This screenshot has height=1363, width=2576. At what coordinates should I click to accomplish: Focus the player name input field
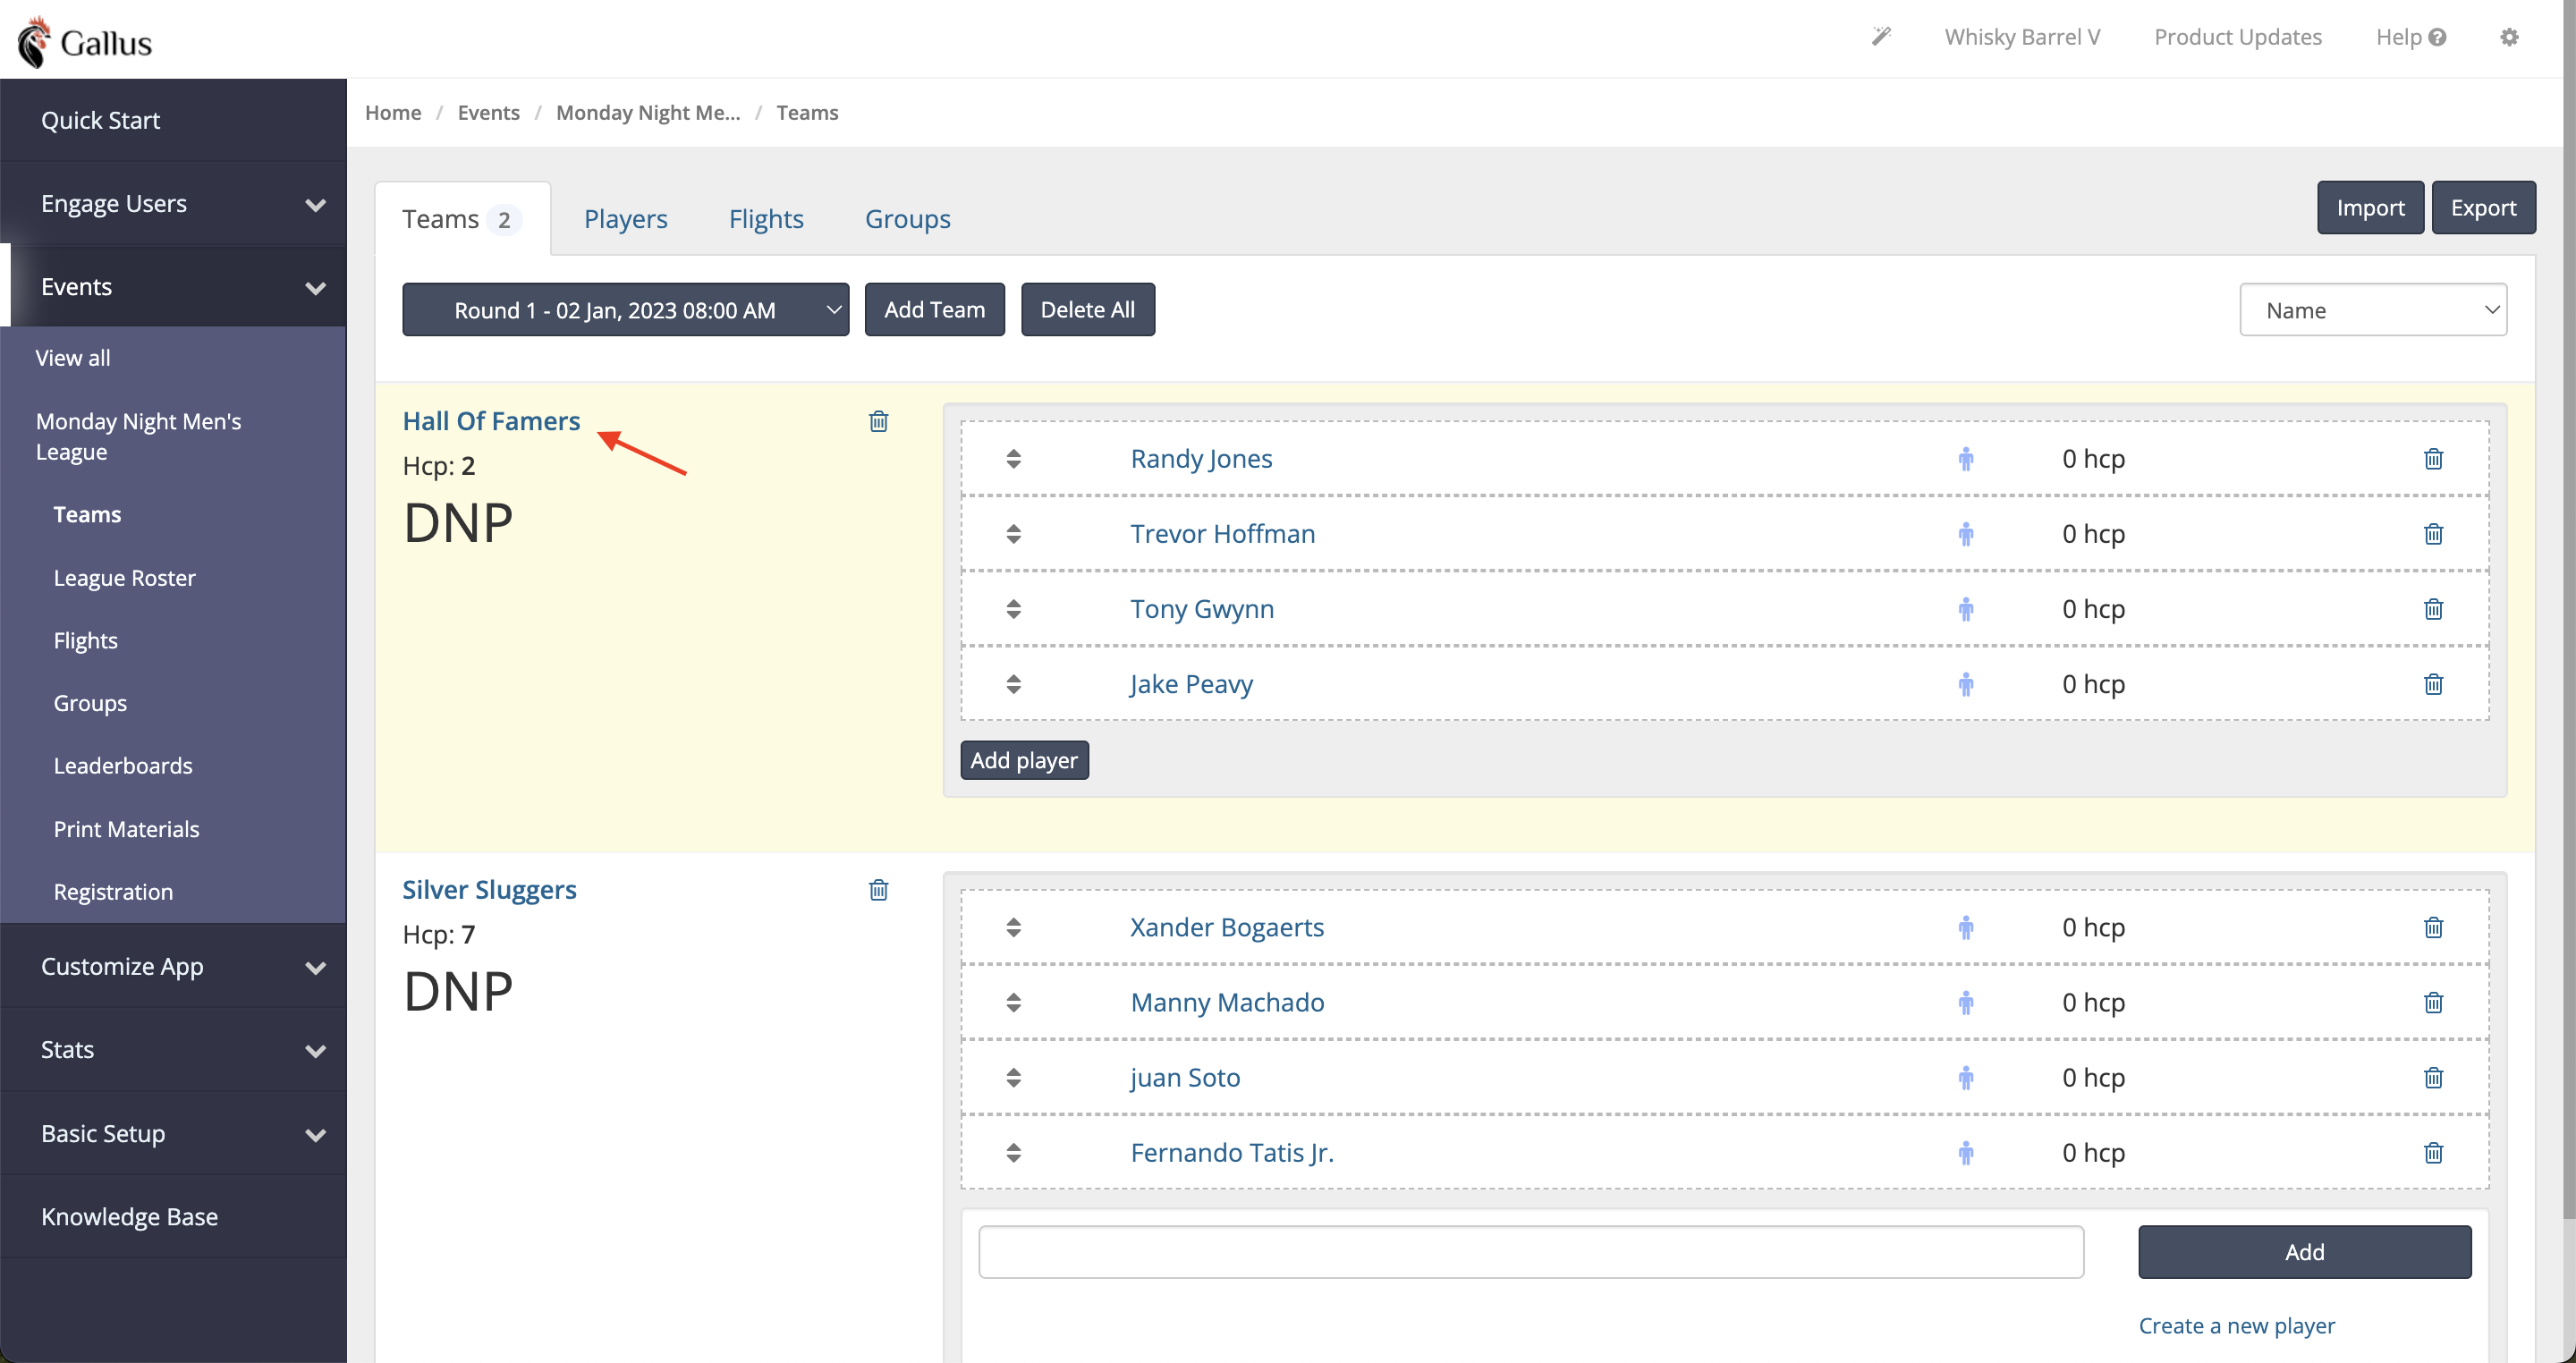tap(1531, 1251)
